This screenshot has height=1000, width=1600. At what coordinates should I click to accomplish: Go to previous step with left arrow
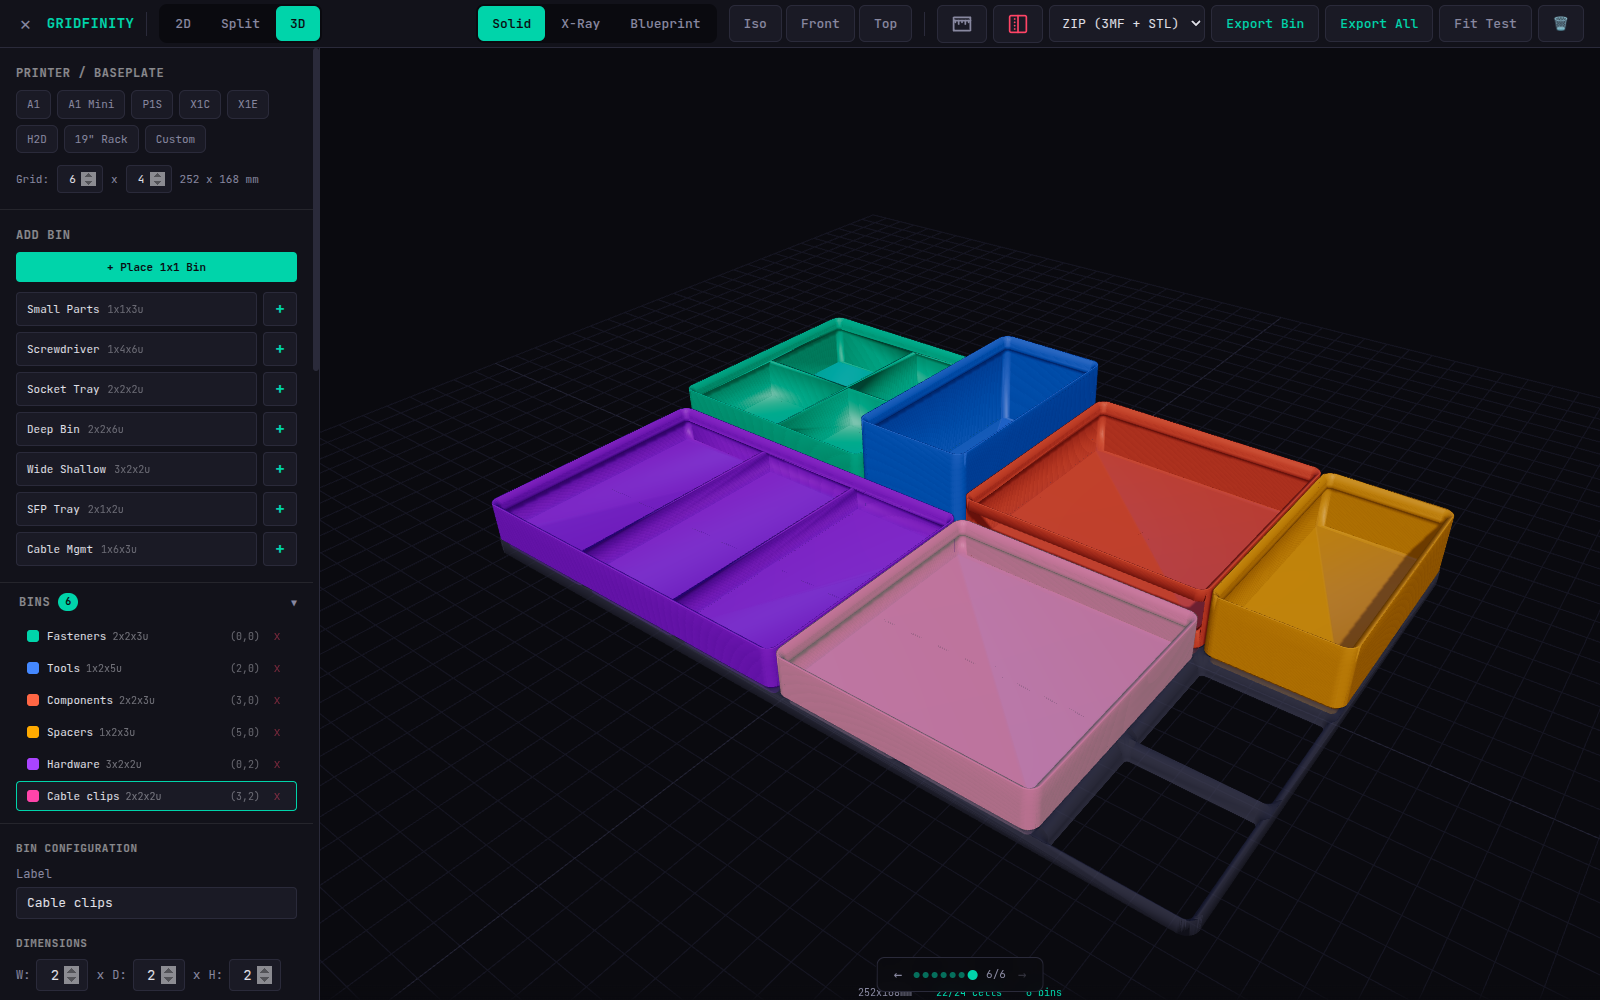[898, 975]
